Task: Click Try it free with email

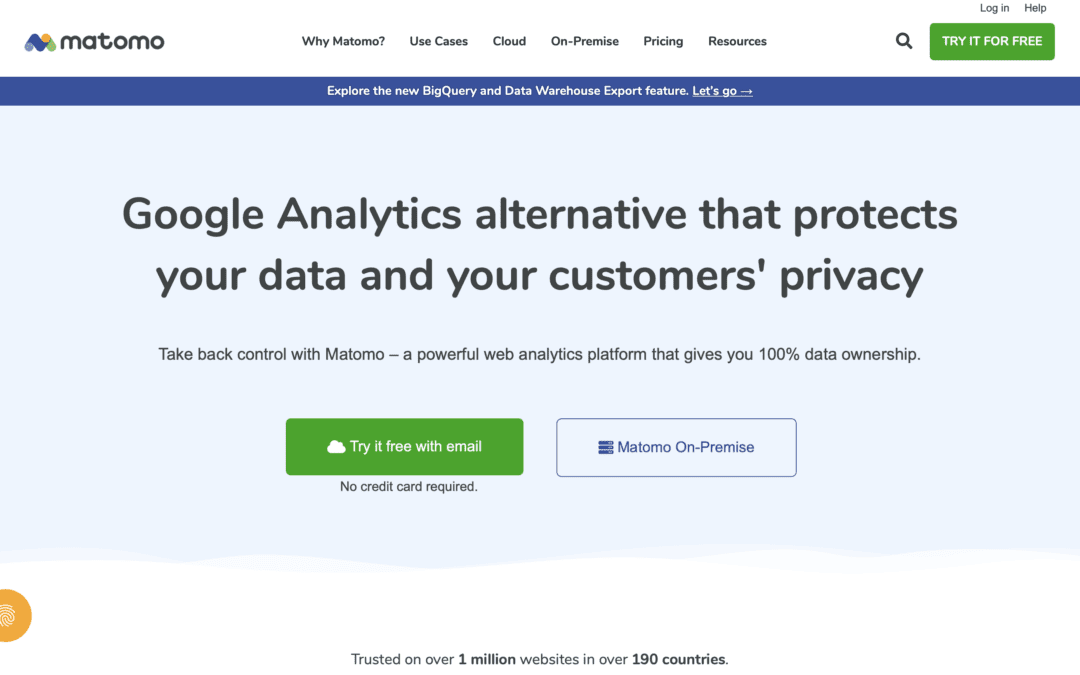Action: (x=404, y=446)
